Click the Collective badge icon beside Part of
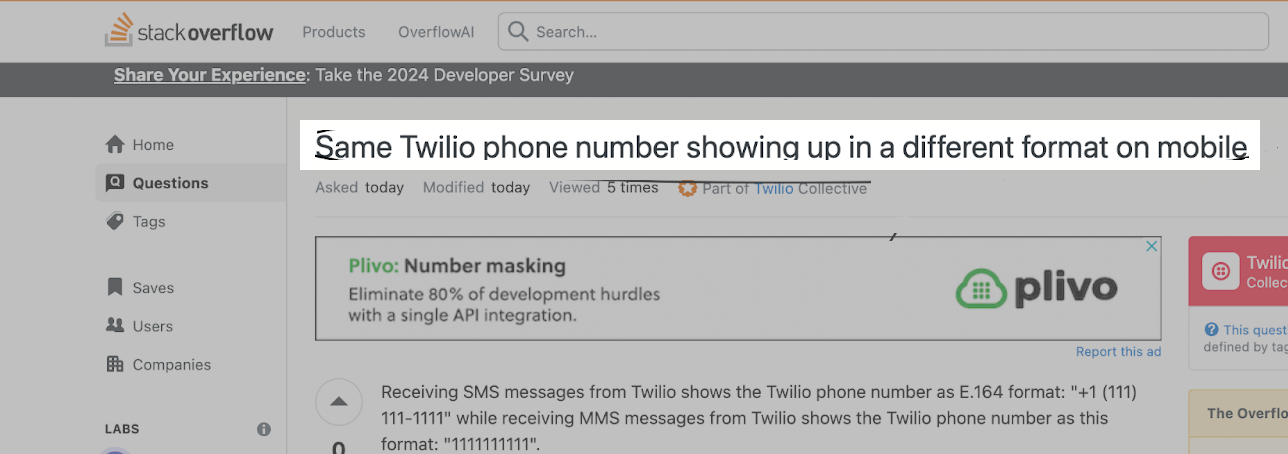The width and height of the screenshot is (1288, 454). [x=687, y=188]
